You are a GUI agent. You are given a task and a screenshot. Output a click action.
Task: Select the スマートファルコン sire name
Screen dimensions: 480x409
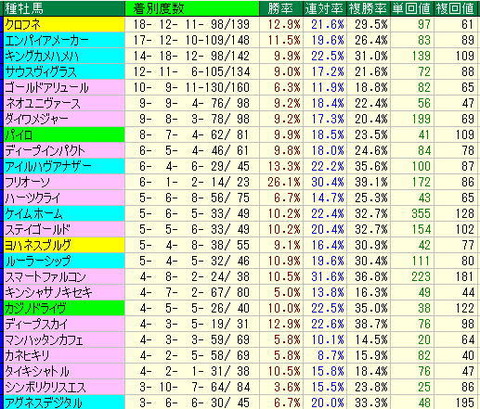[64, 277]
